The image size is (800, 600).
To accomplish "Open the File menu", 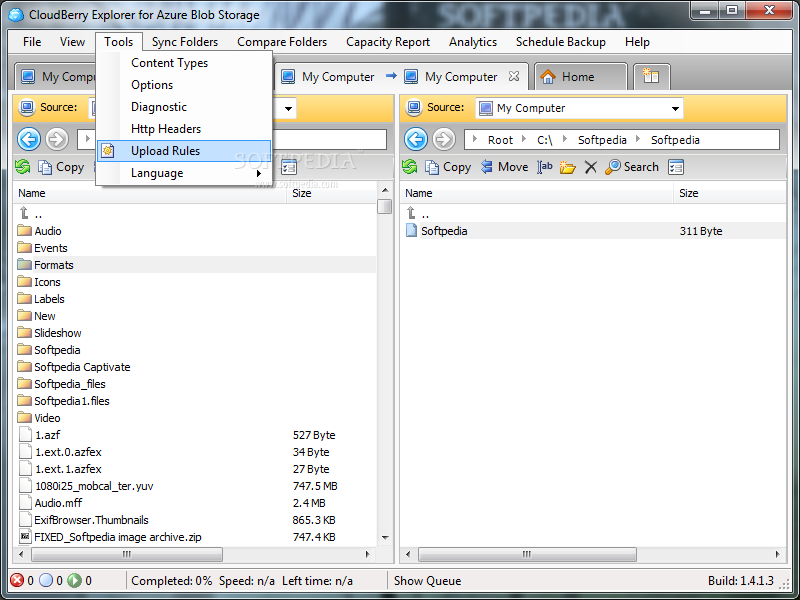I will (x=32, y=42).
